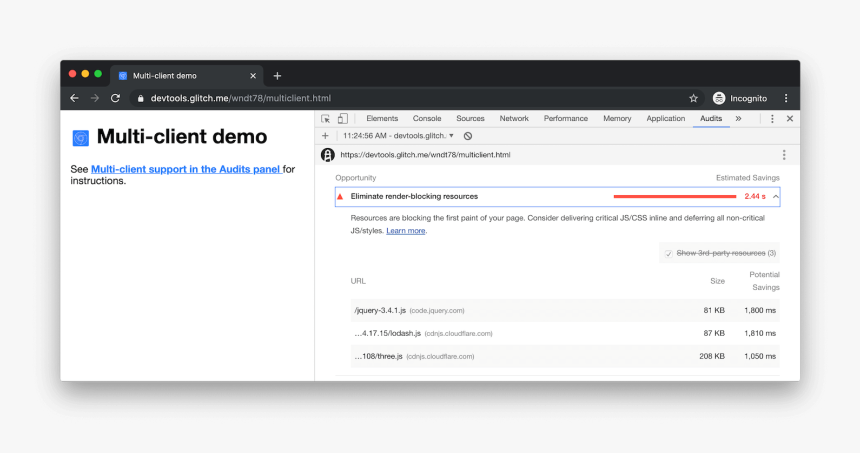Screen dimensions: 860x453
Task: Switch to the Memory tab
Action: [x=617, y=118]
